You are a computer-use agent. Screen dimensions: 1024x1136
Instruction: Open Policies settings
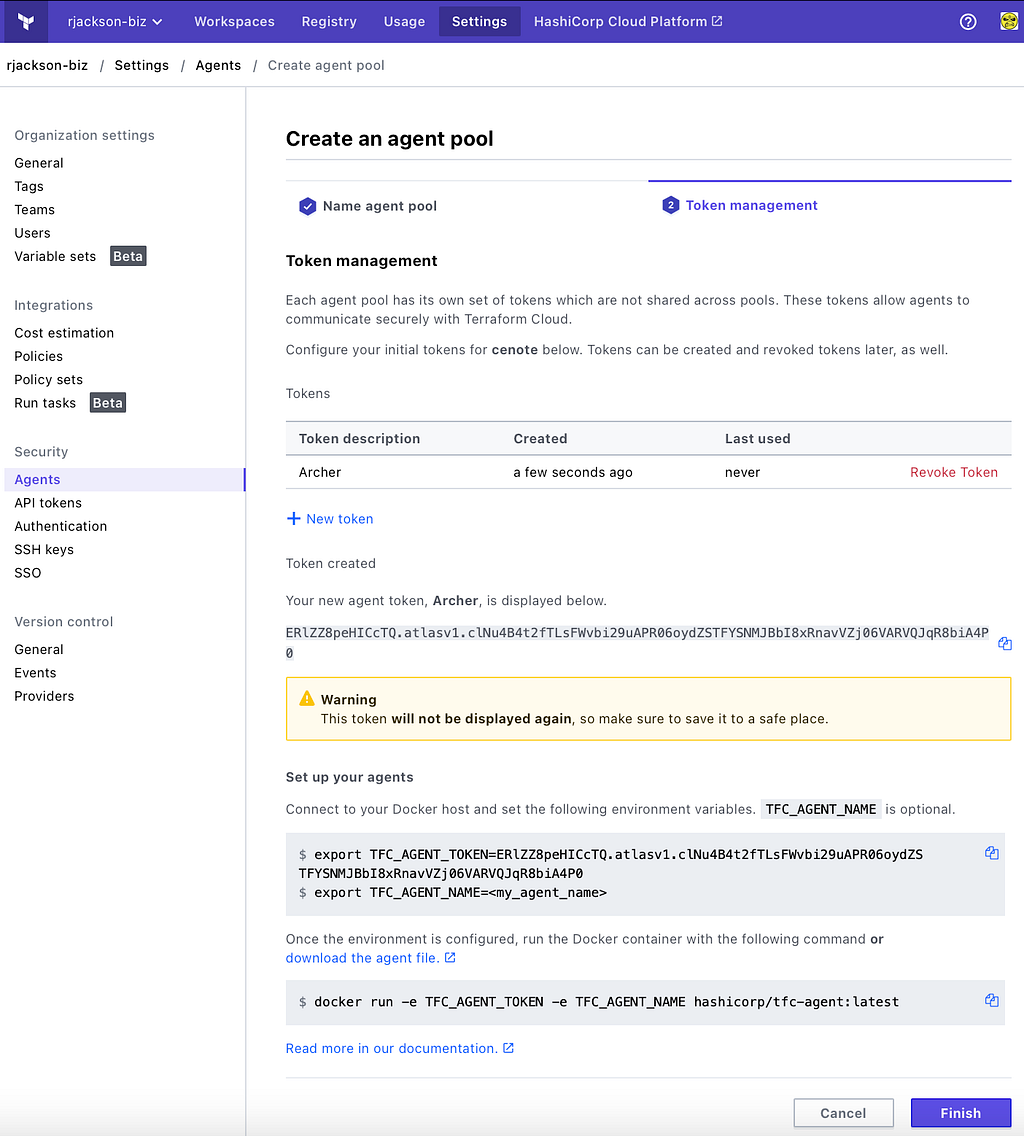[38, 356]
